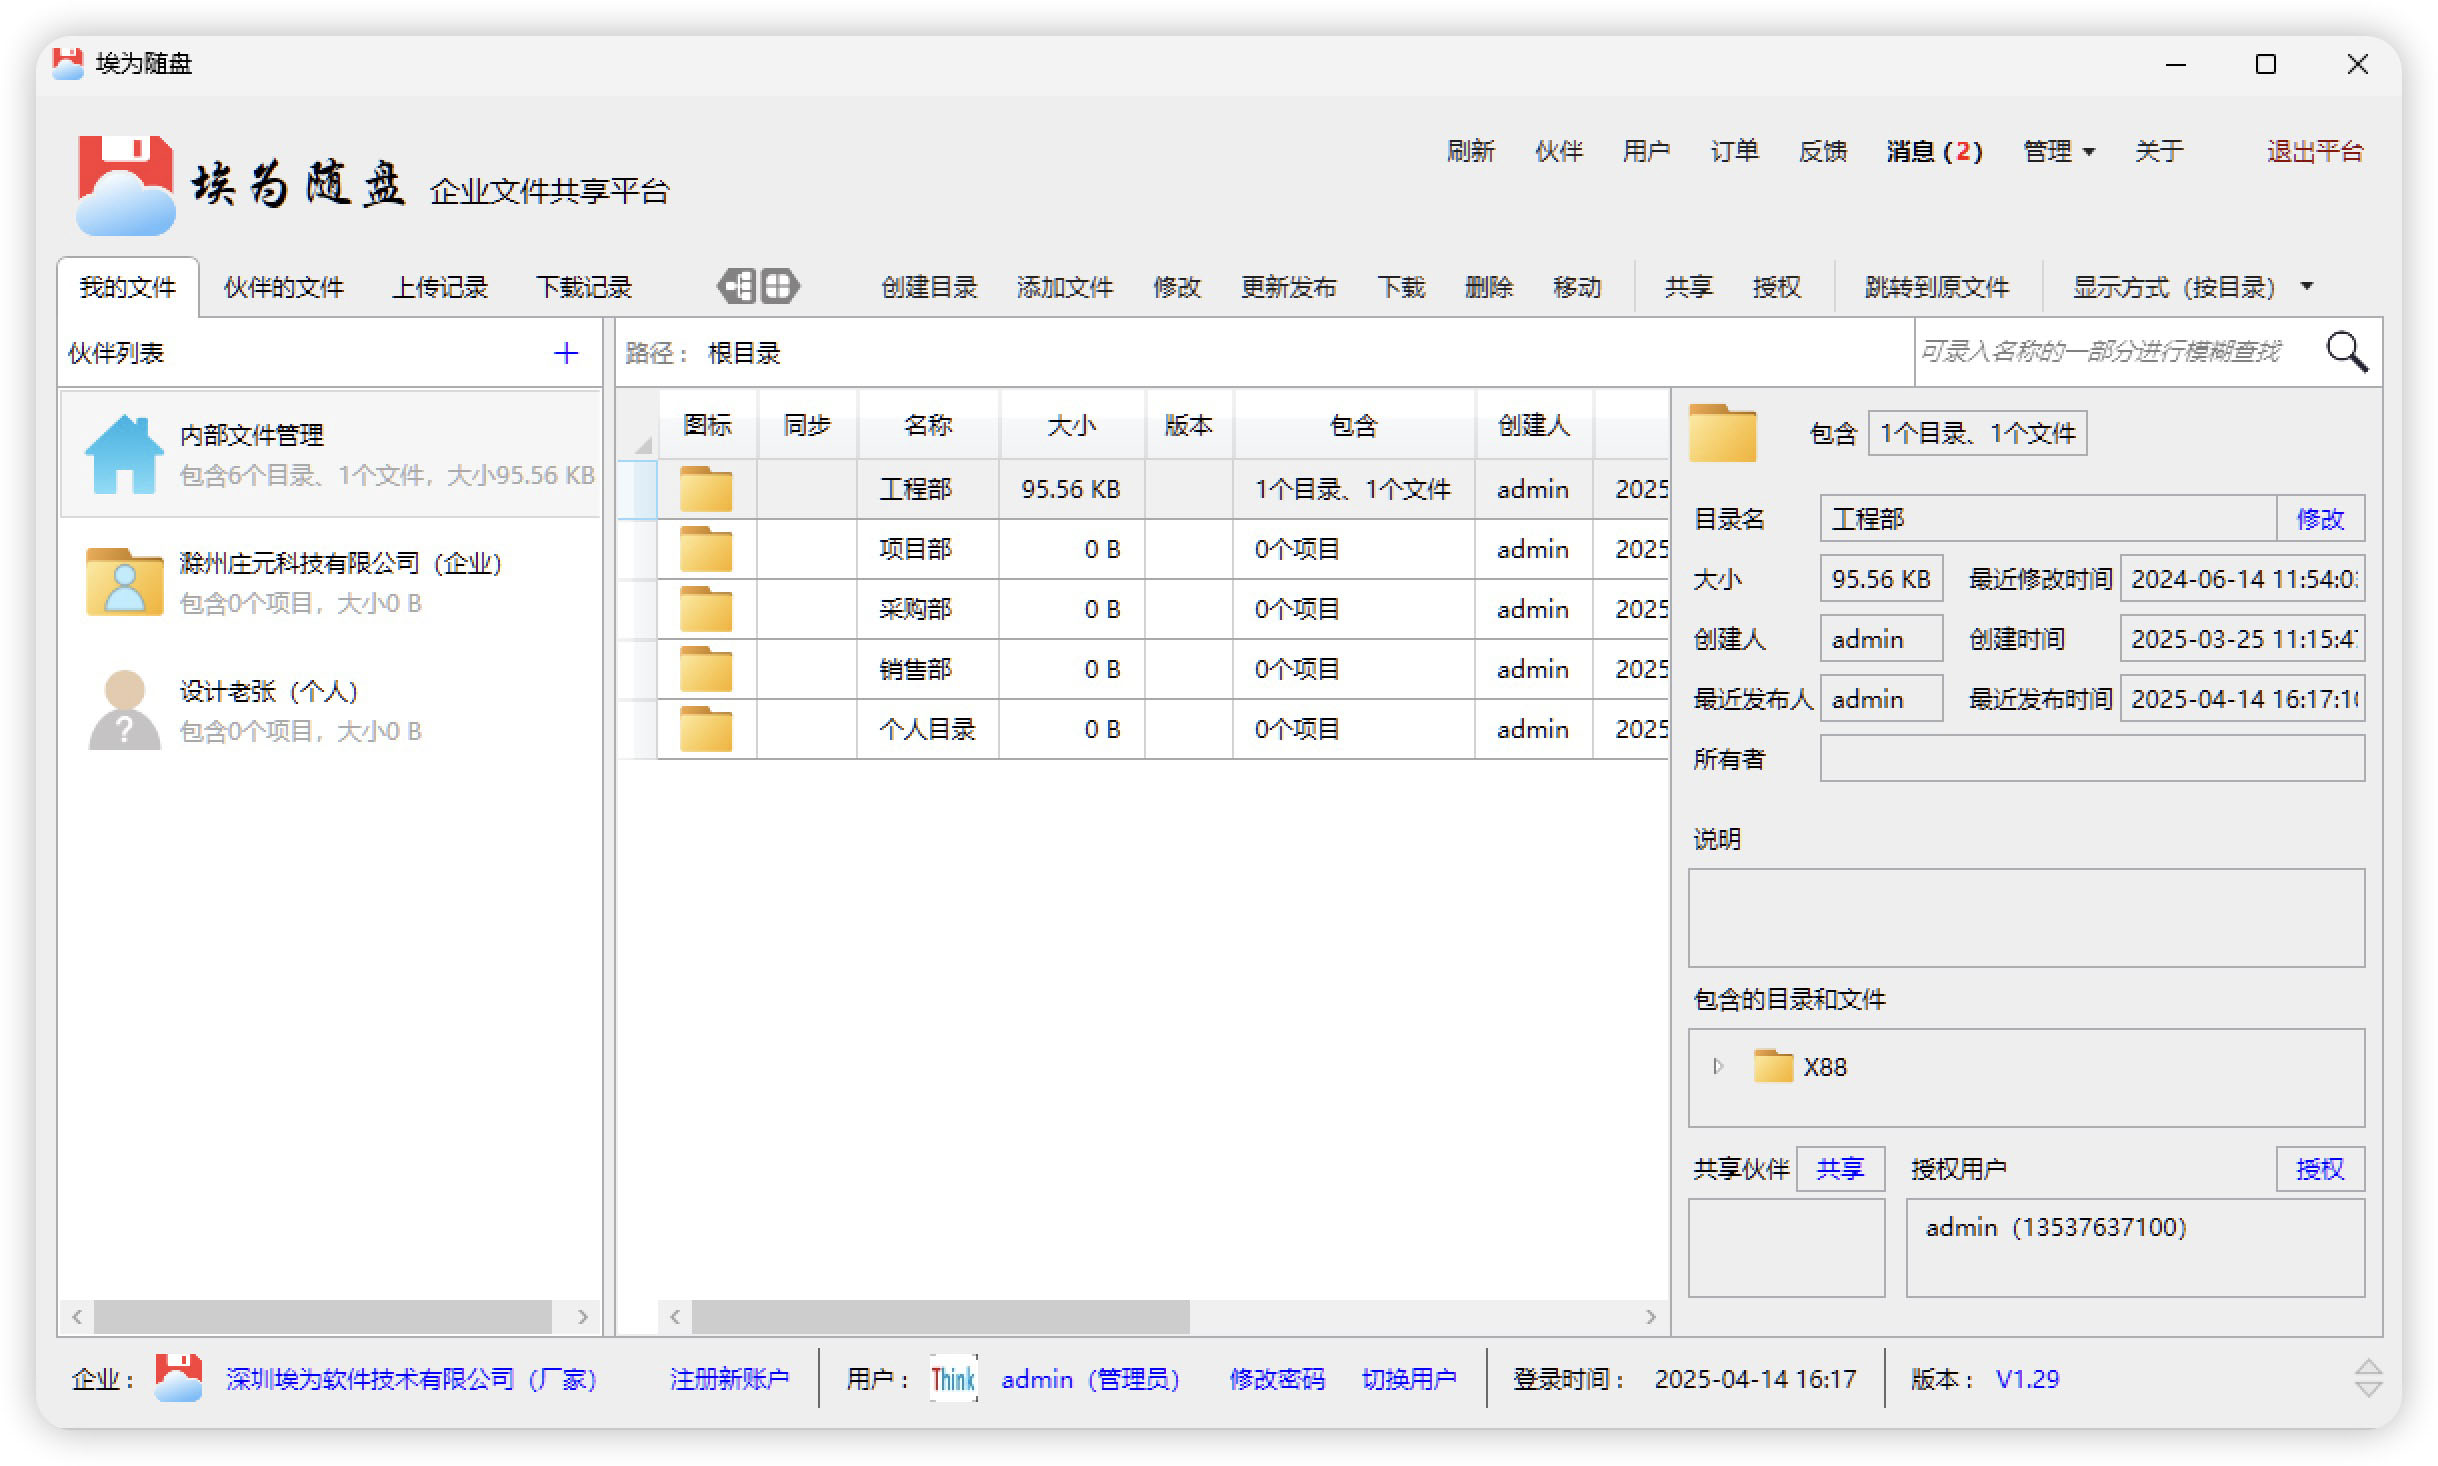Click the 切换用户 link
Screen dimensions: 2438x1466
click(x=1409, y=1380)
